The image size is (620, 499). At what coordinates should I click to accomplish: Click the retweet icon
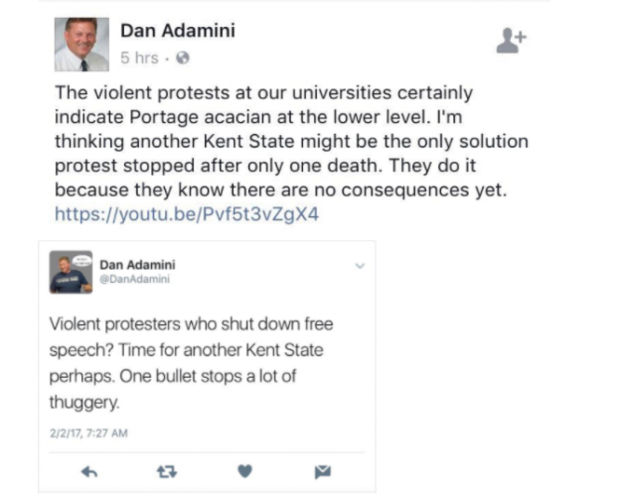(x=167, y=472)
